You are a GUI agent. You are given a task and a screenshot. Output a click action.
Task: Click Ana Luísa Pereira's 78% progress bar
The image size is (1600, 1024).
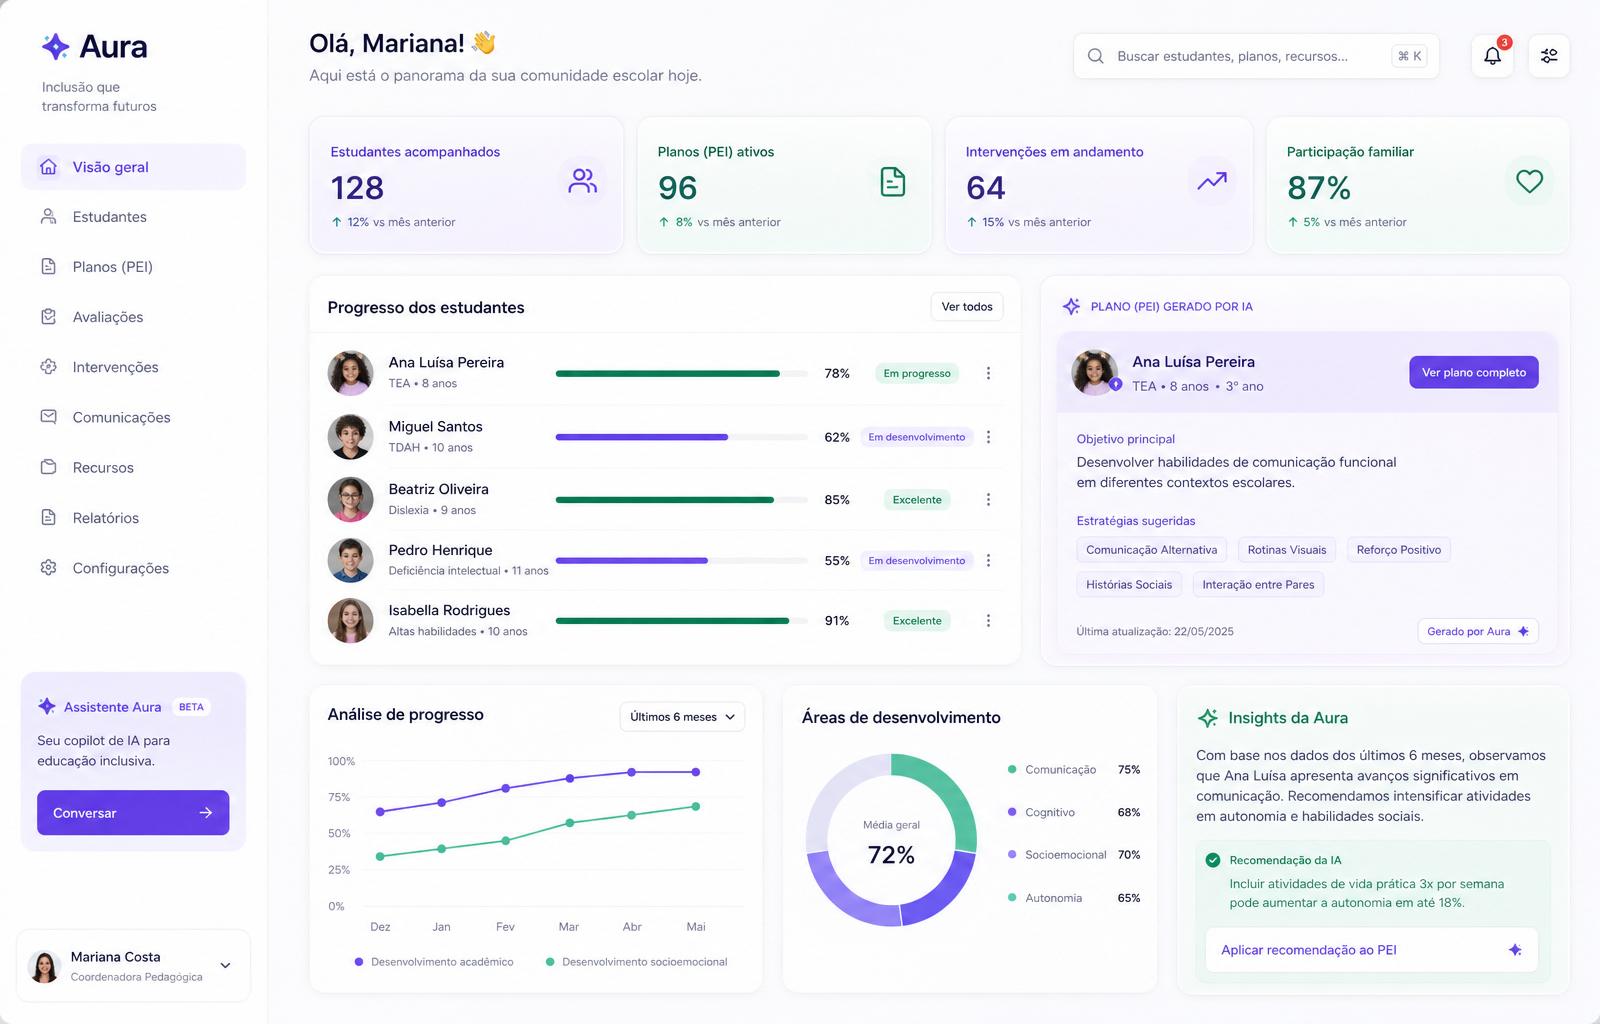(x=681, y=373)
